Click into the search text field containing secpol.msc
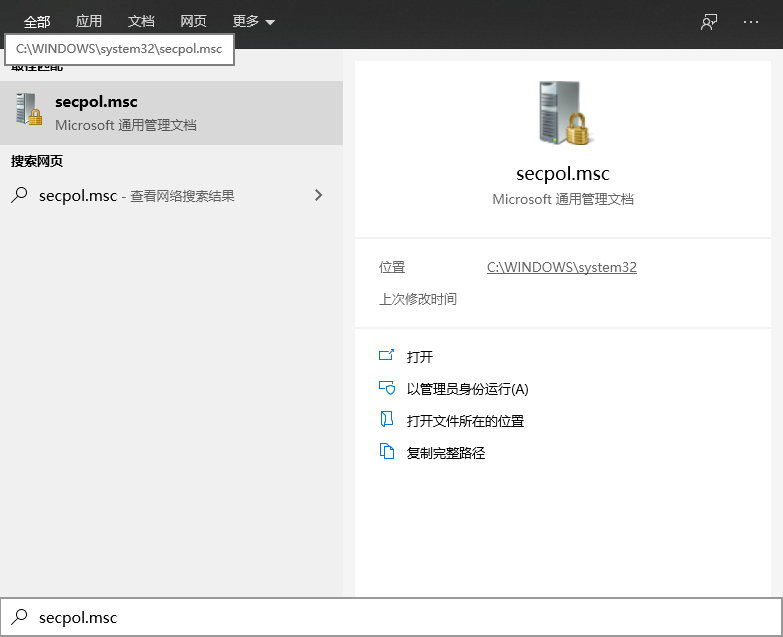This screenshot has height=637, width=783. tap(400, 617)
